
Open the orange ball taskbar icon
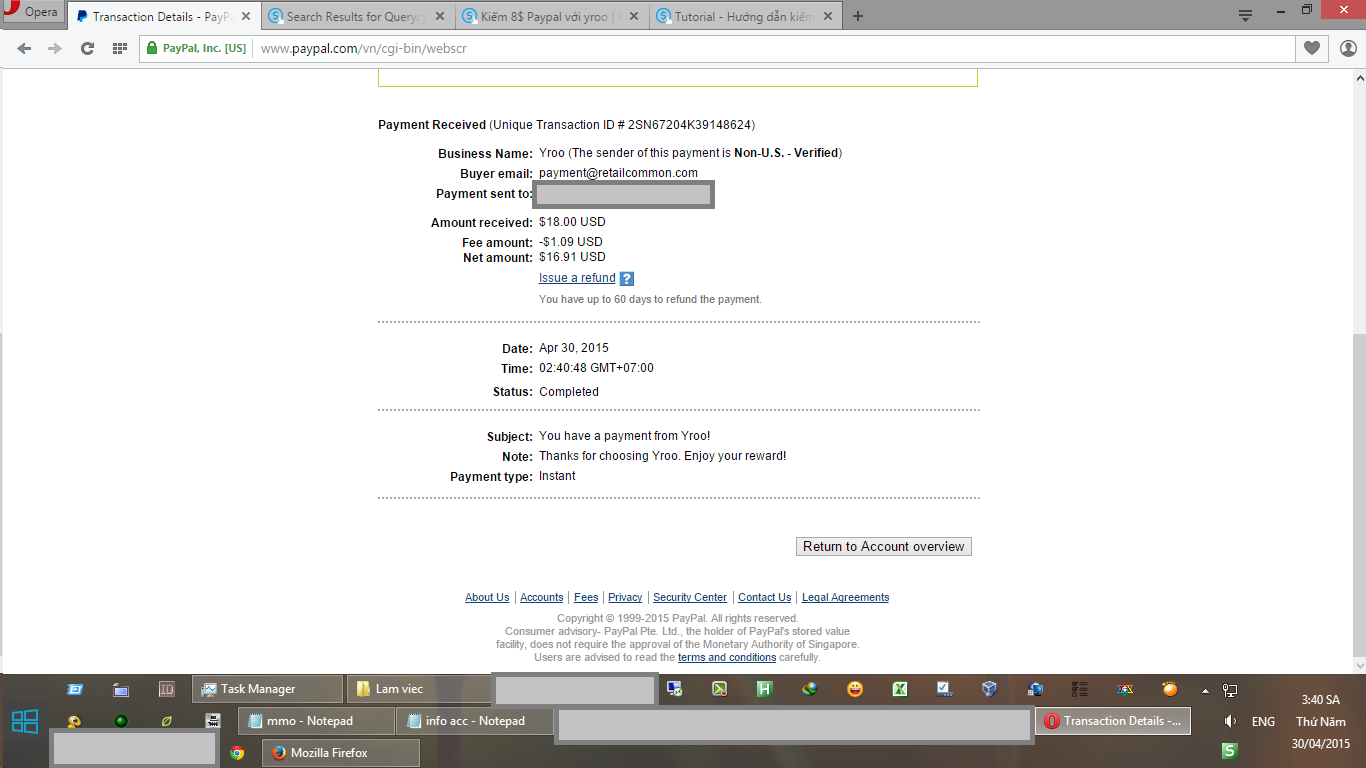1170,689
